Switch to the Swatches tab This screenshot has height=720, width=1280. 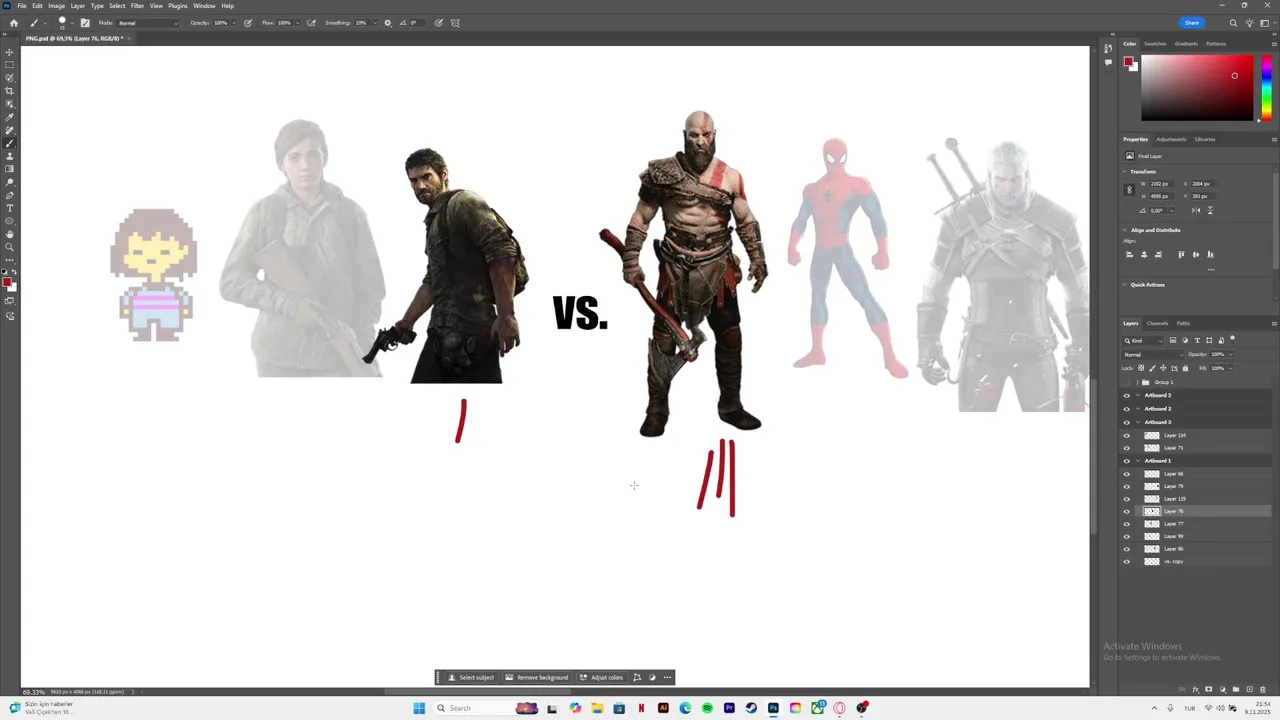pyautogui.click(x=1155, y=43)
